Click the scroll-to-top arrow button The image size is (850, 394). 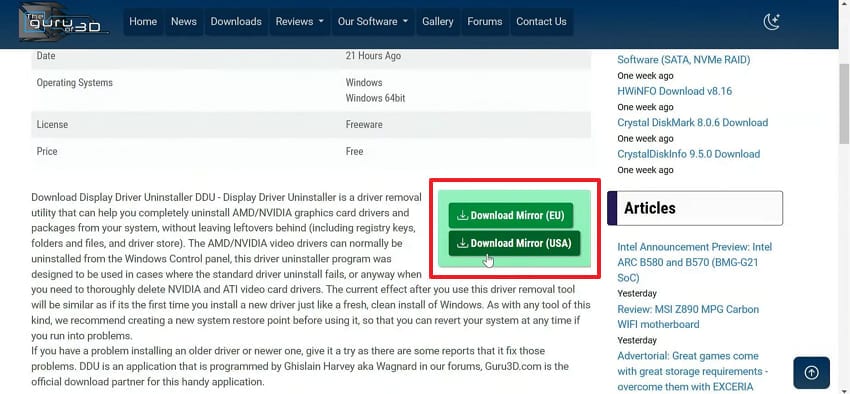point(812,373)
